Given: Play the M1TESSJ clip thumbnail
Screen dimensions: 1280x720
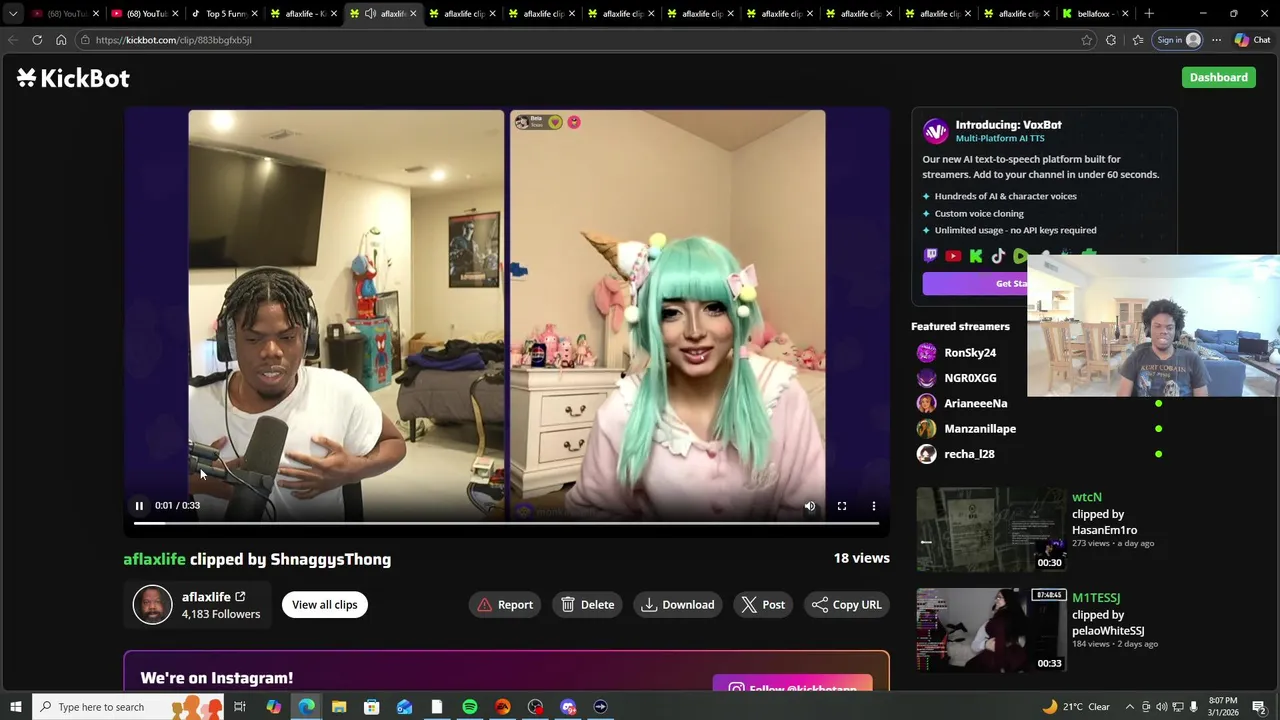Looking at the screenshot, I should coord(991,630).
